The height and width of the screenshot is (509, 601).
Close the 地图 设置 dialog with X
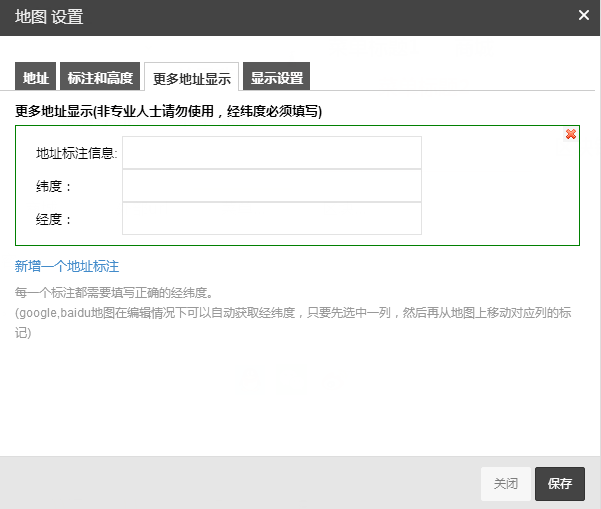point(584,15)
